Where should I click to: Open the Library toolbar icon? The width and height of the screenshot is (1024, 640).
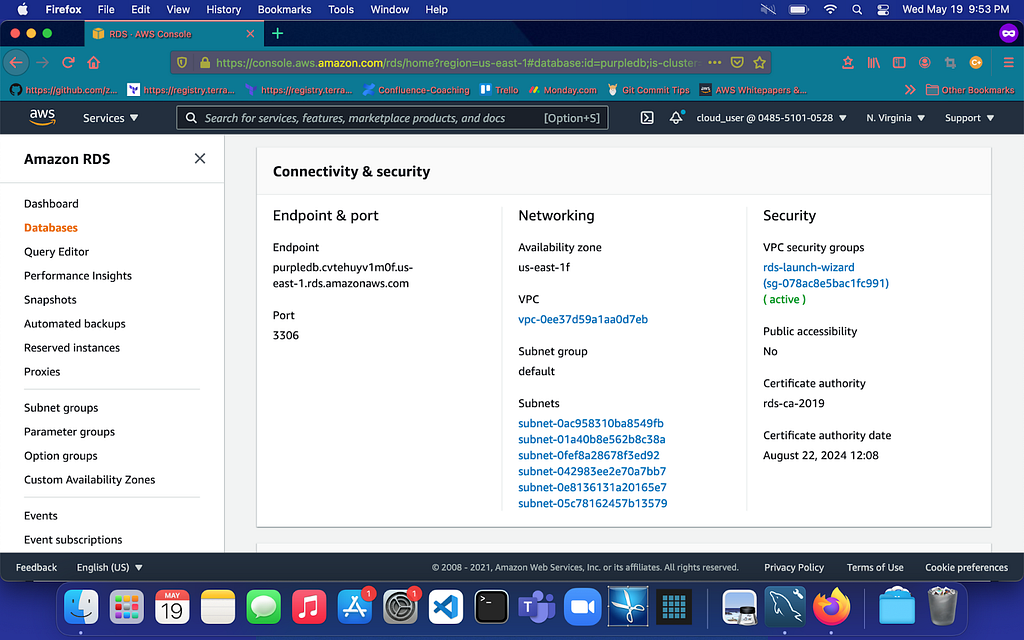(x=873, y=63)
